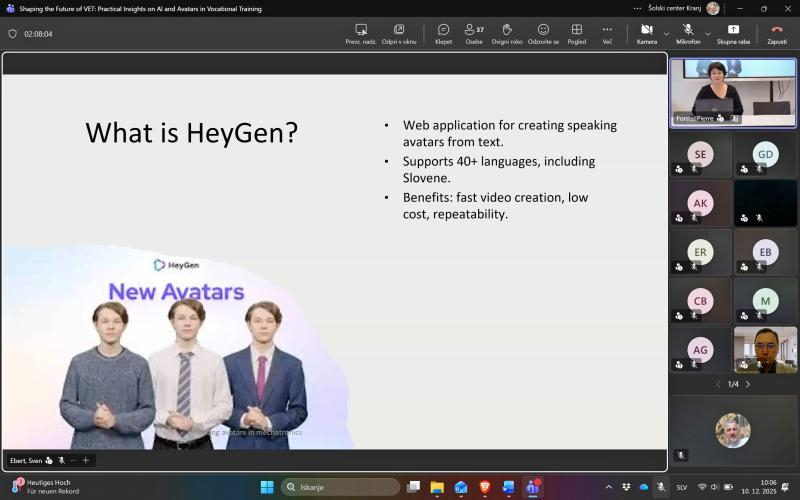Screen dimensions: 800x500
Task: Click the Iskanje taskbar search box
Action: coord(338,487)
